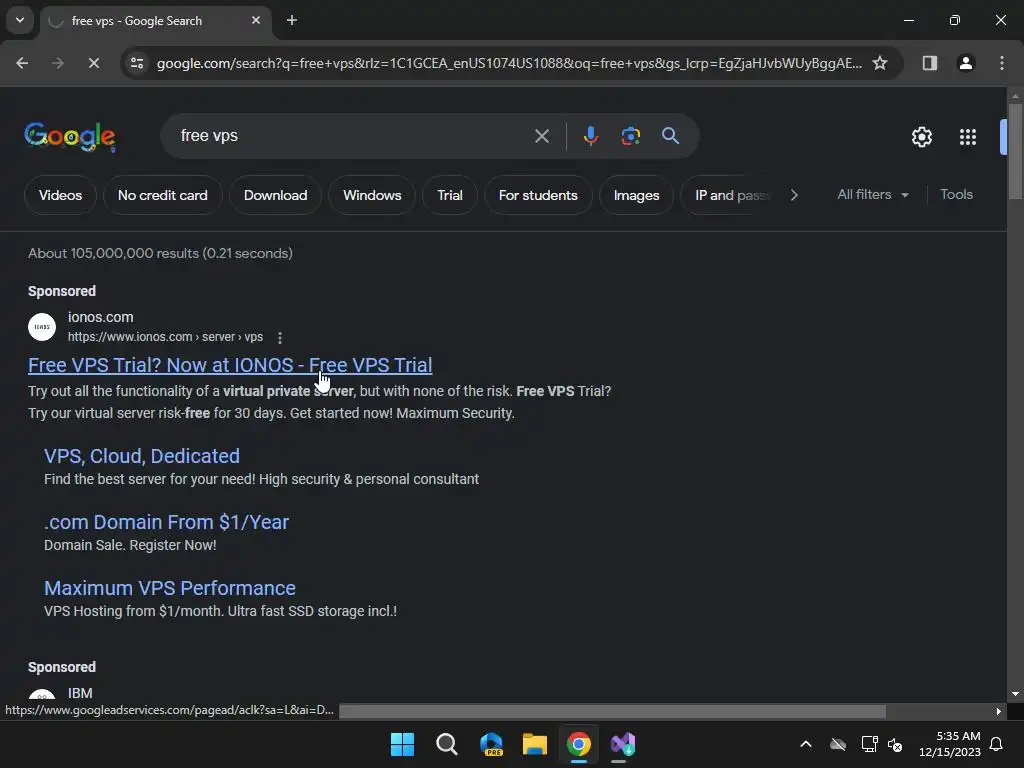Click About 105,000,000 results text
The width and height of the screenshot is (1024, 768).
tap(160, 253)
